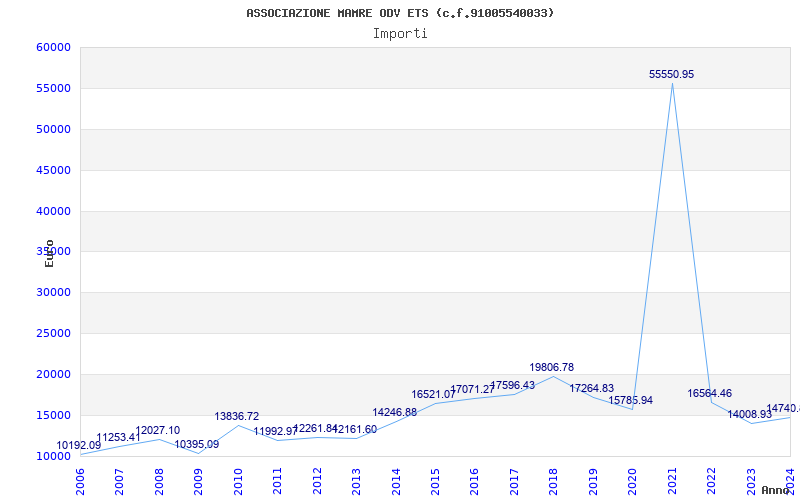Click the 45000 y-axis tick label

54,170
